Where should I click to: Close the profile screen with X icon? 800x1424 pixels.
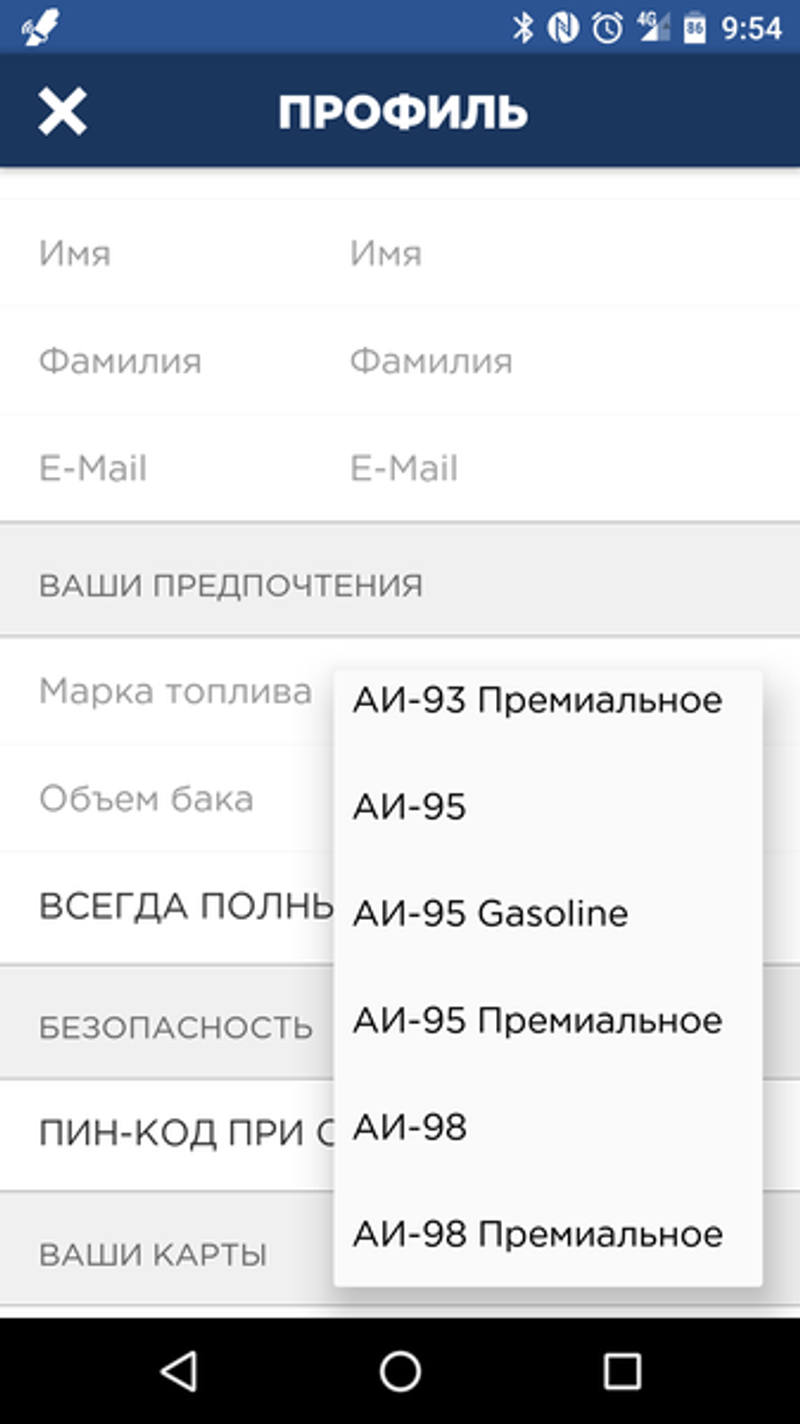point(63,110)
